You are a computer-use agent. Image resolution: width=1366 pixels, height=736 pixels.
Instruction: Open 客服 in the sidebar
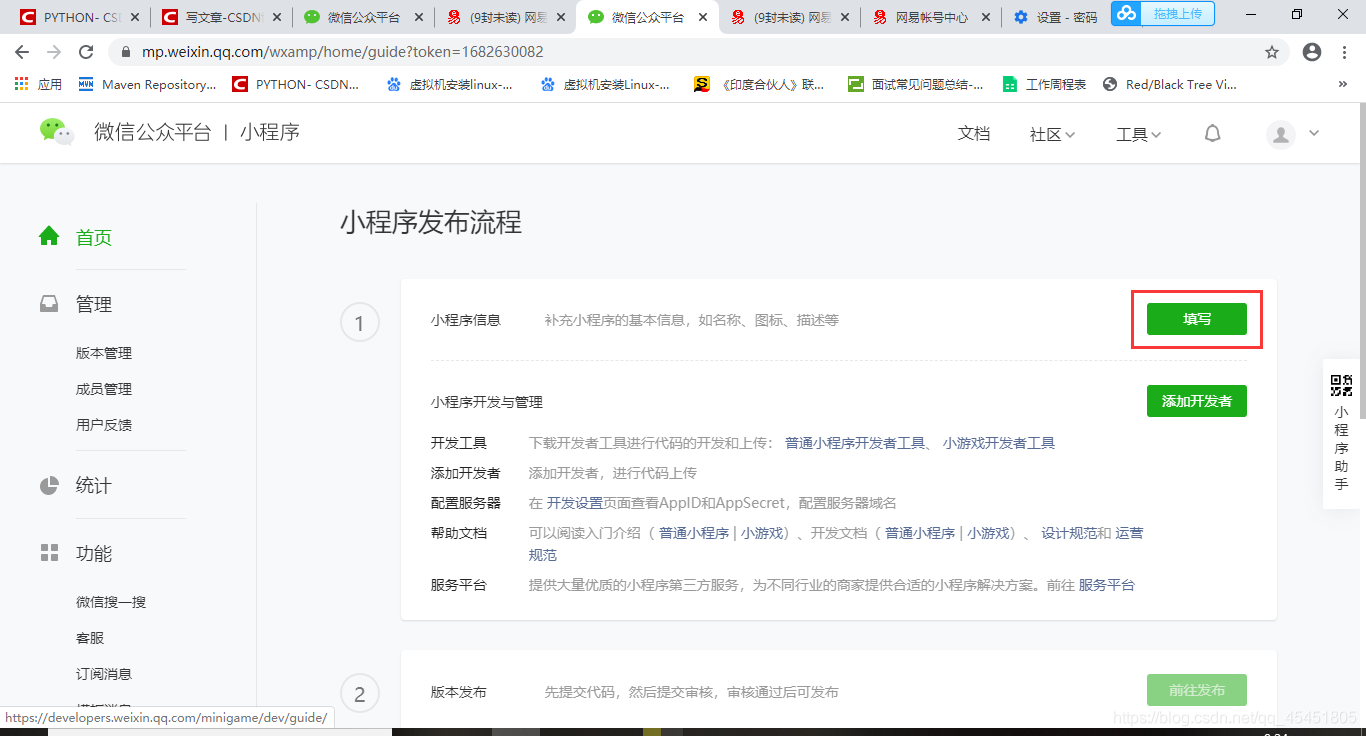pos(90,638)
